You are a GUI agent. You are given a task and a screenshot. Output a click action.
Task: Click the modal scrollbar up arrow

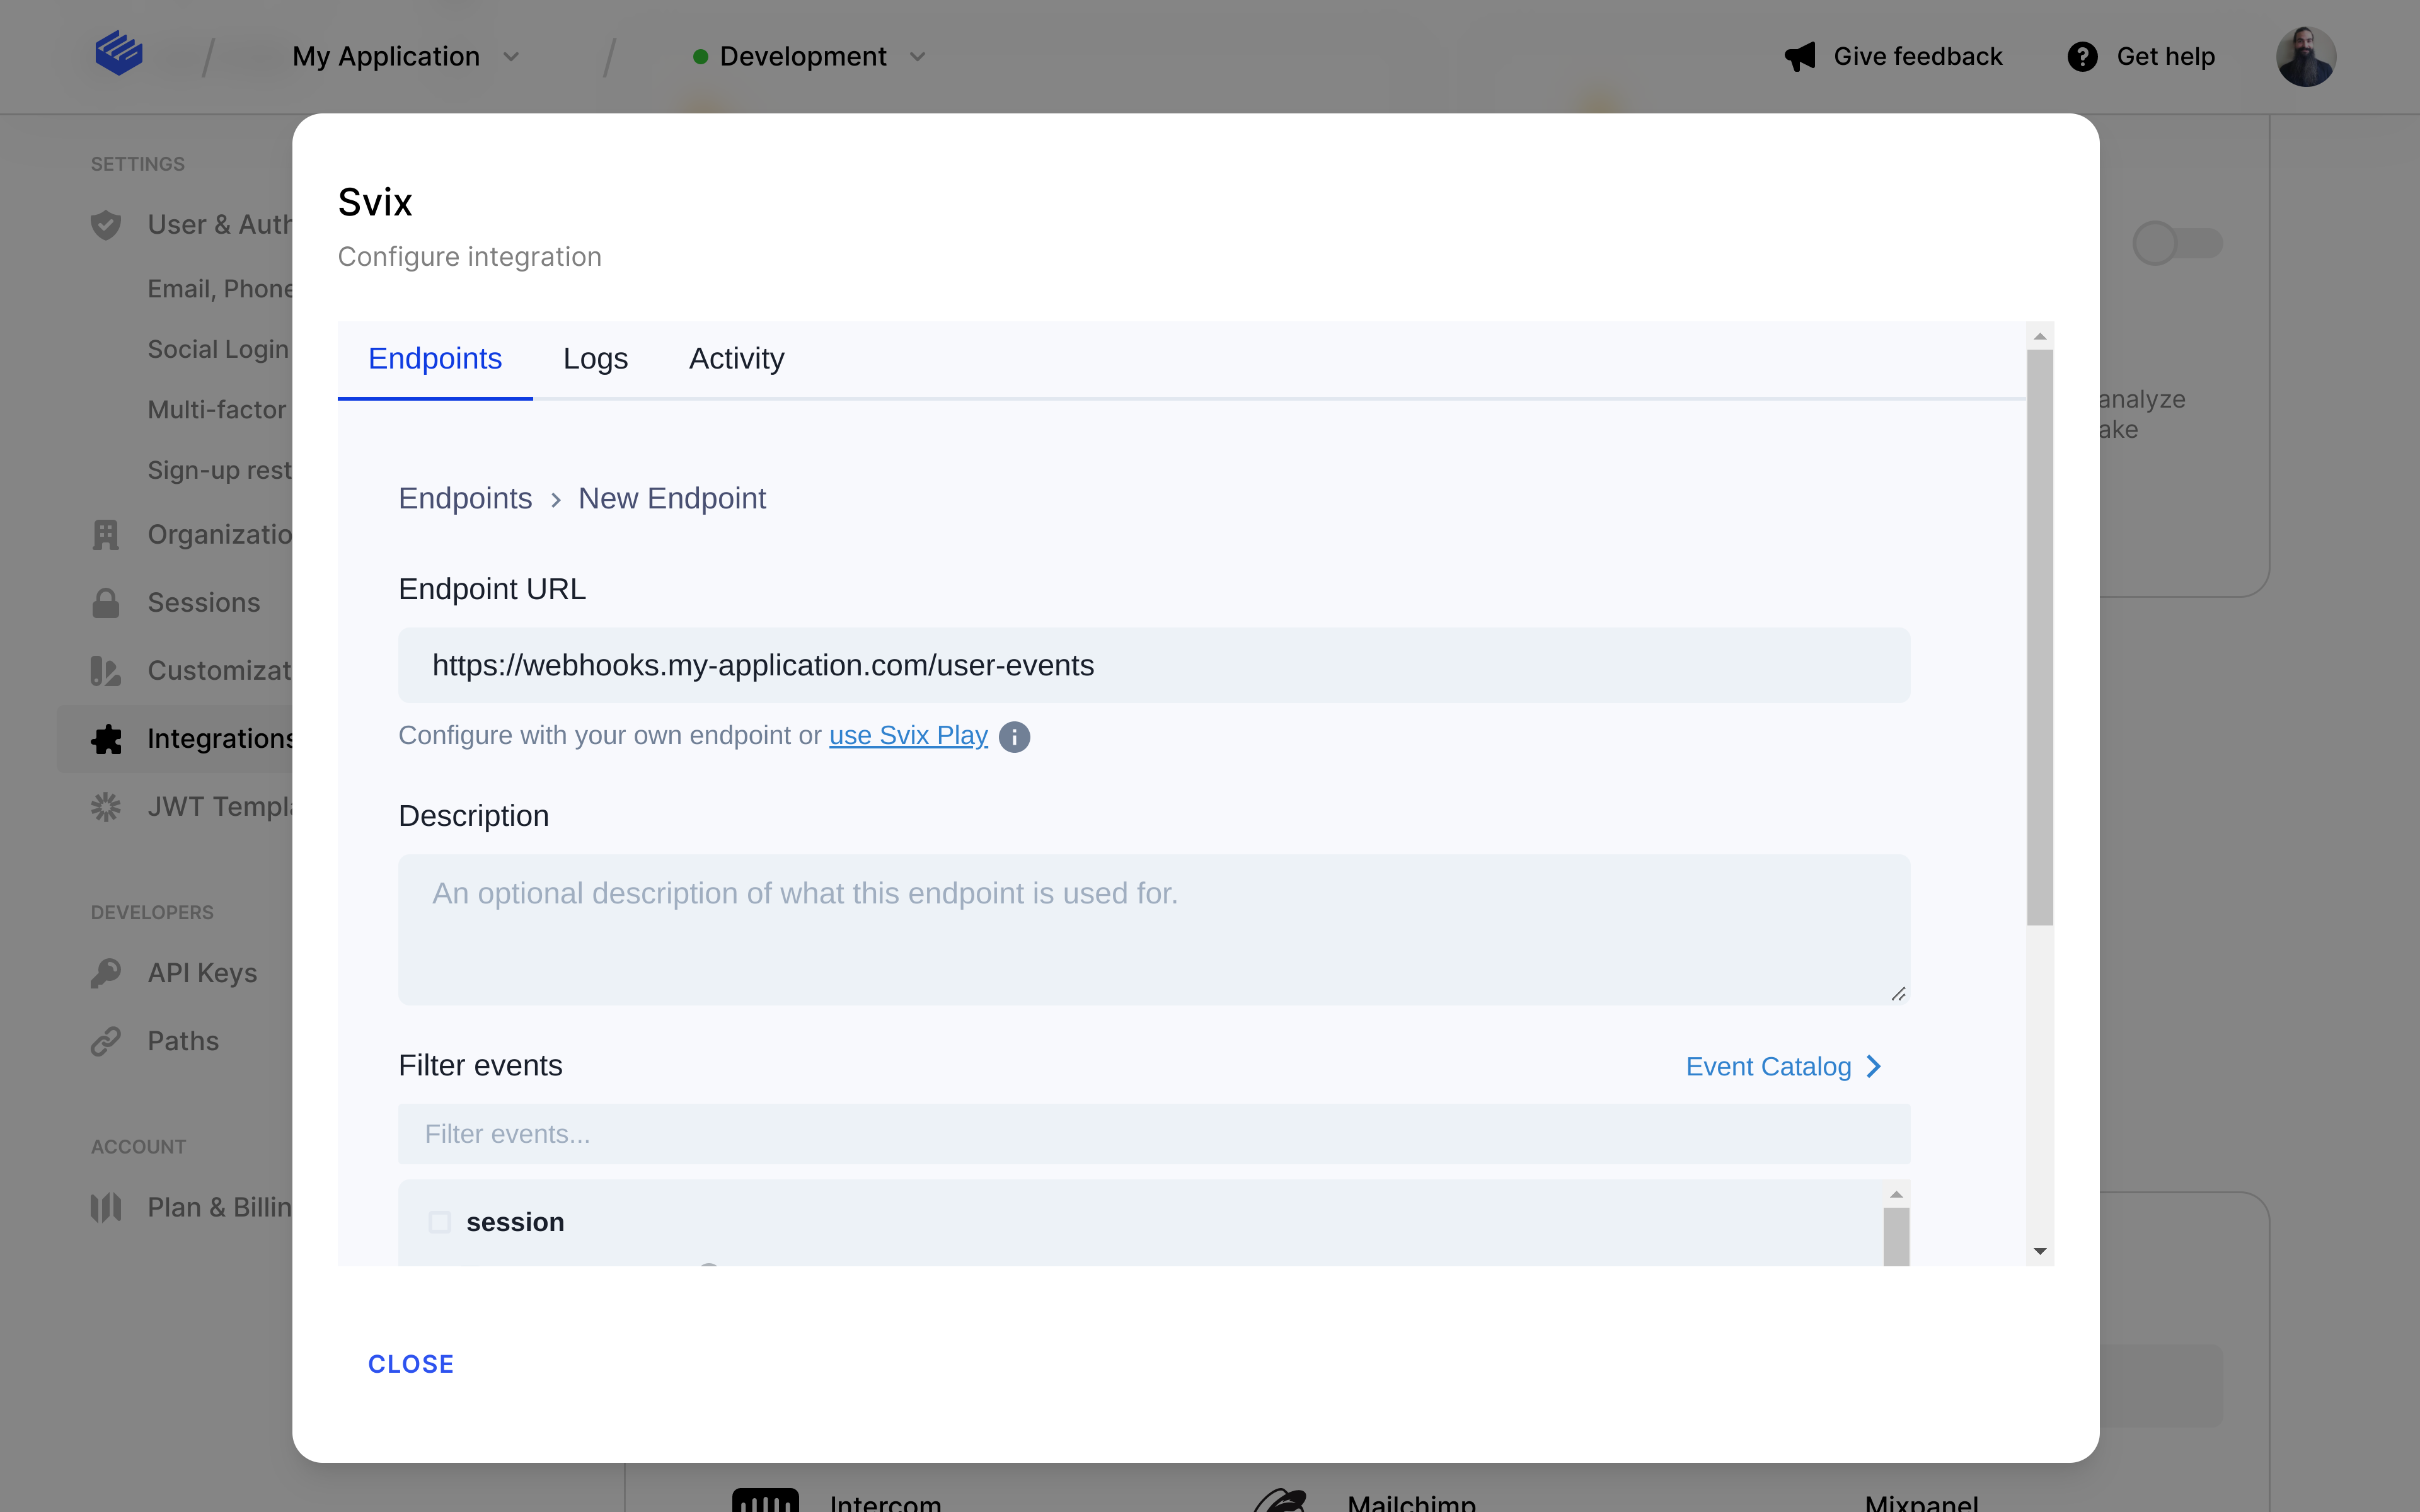point(2040,336)
